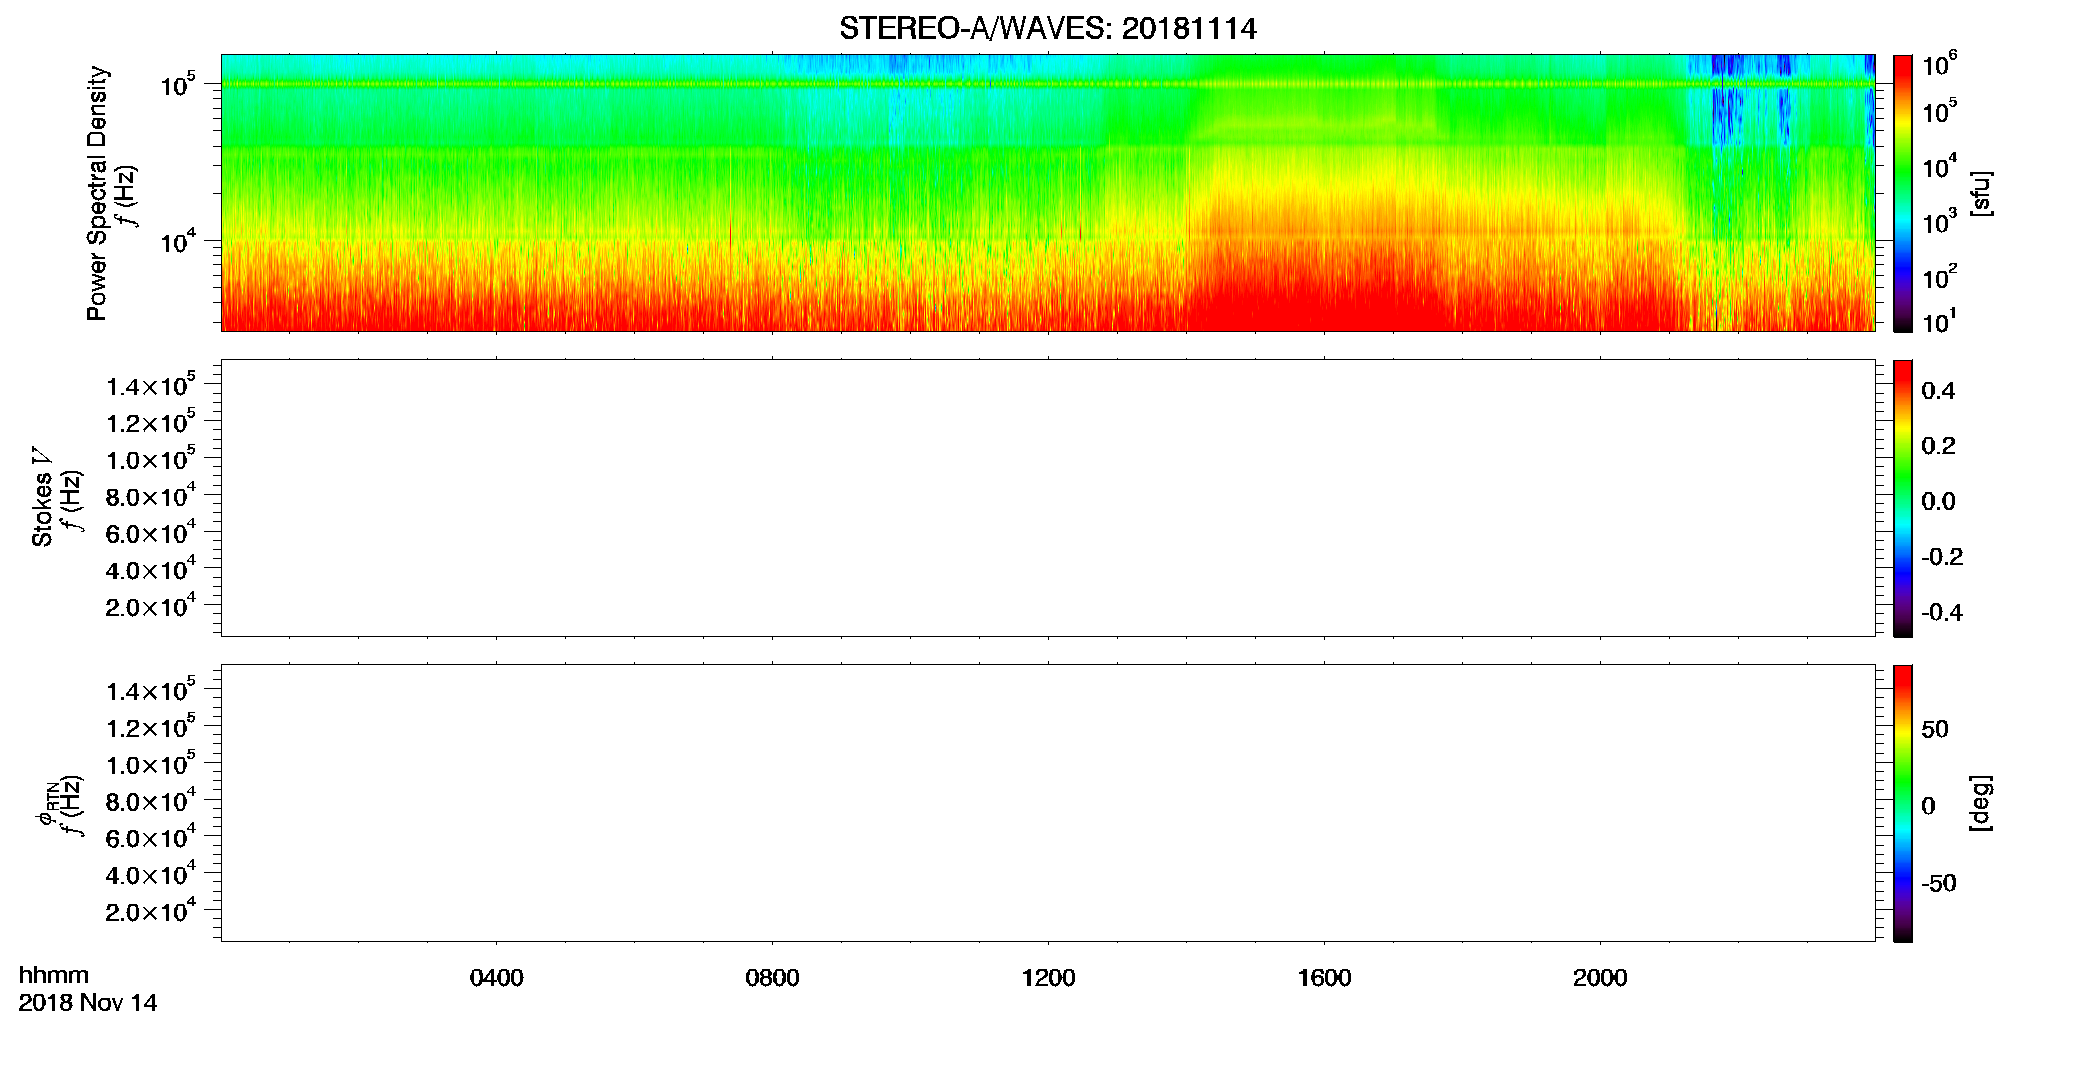
Task: Select the 1200 time axis label
Action: [x=1048, y=978]
